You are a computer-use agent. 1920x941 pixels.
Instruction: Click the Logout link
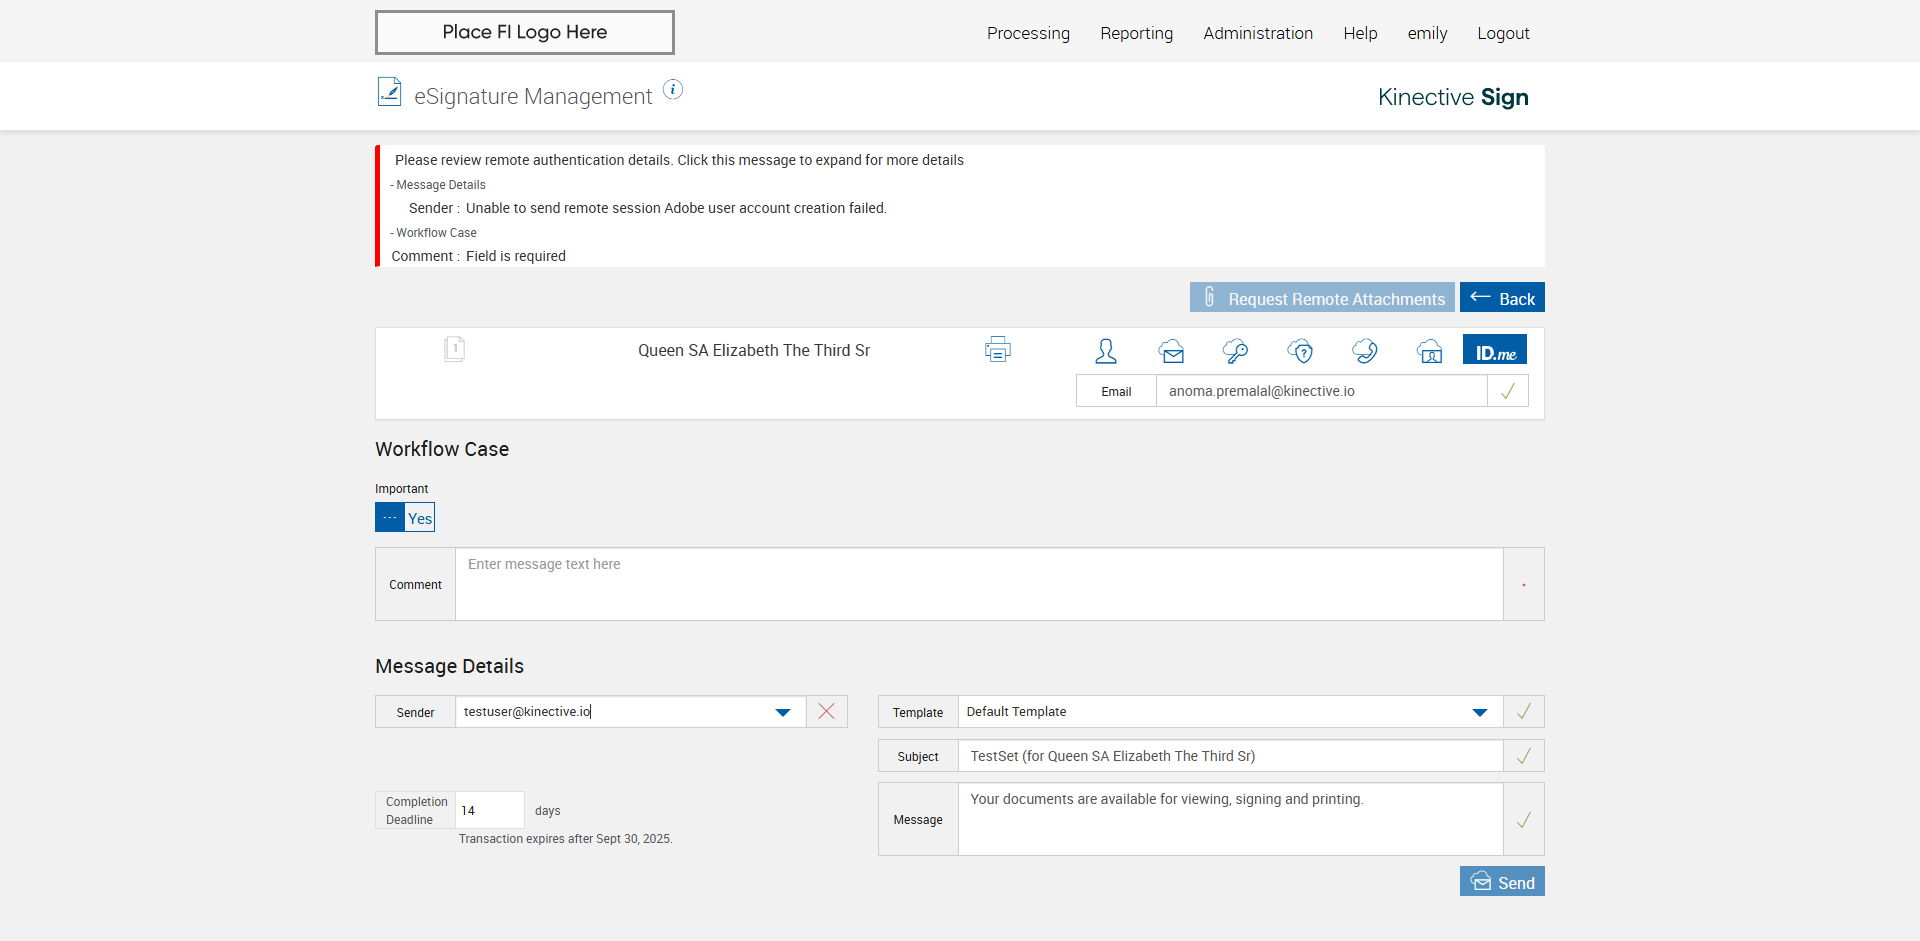(1503, 33)
